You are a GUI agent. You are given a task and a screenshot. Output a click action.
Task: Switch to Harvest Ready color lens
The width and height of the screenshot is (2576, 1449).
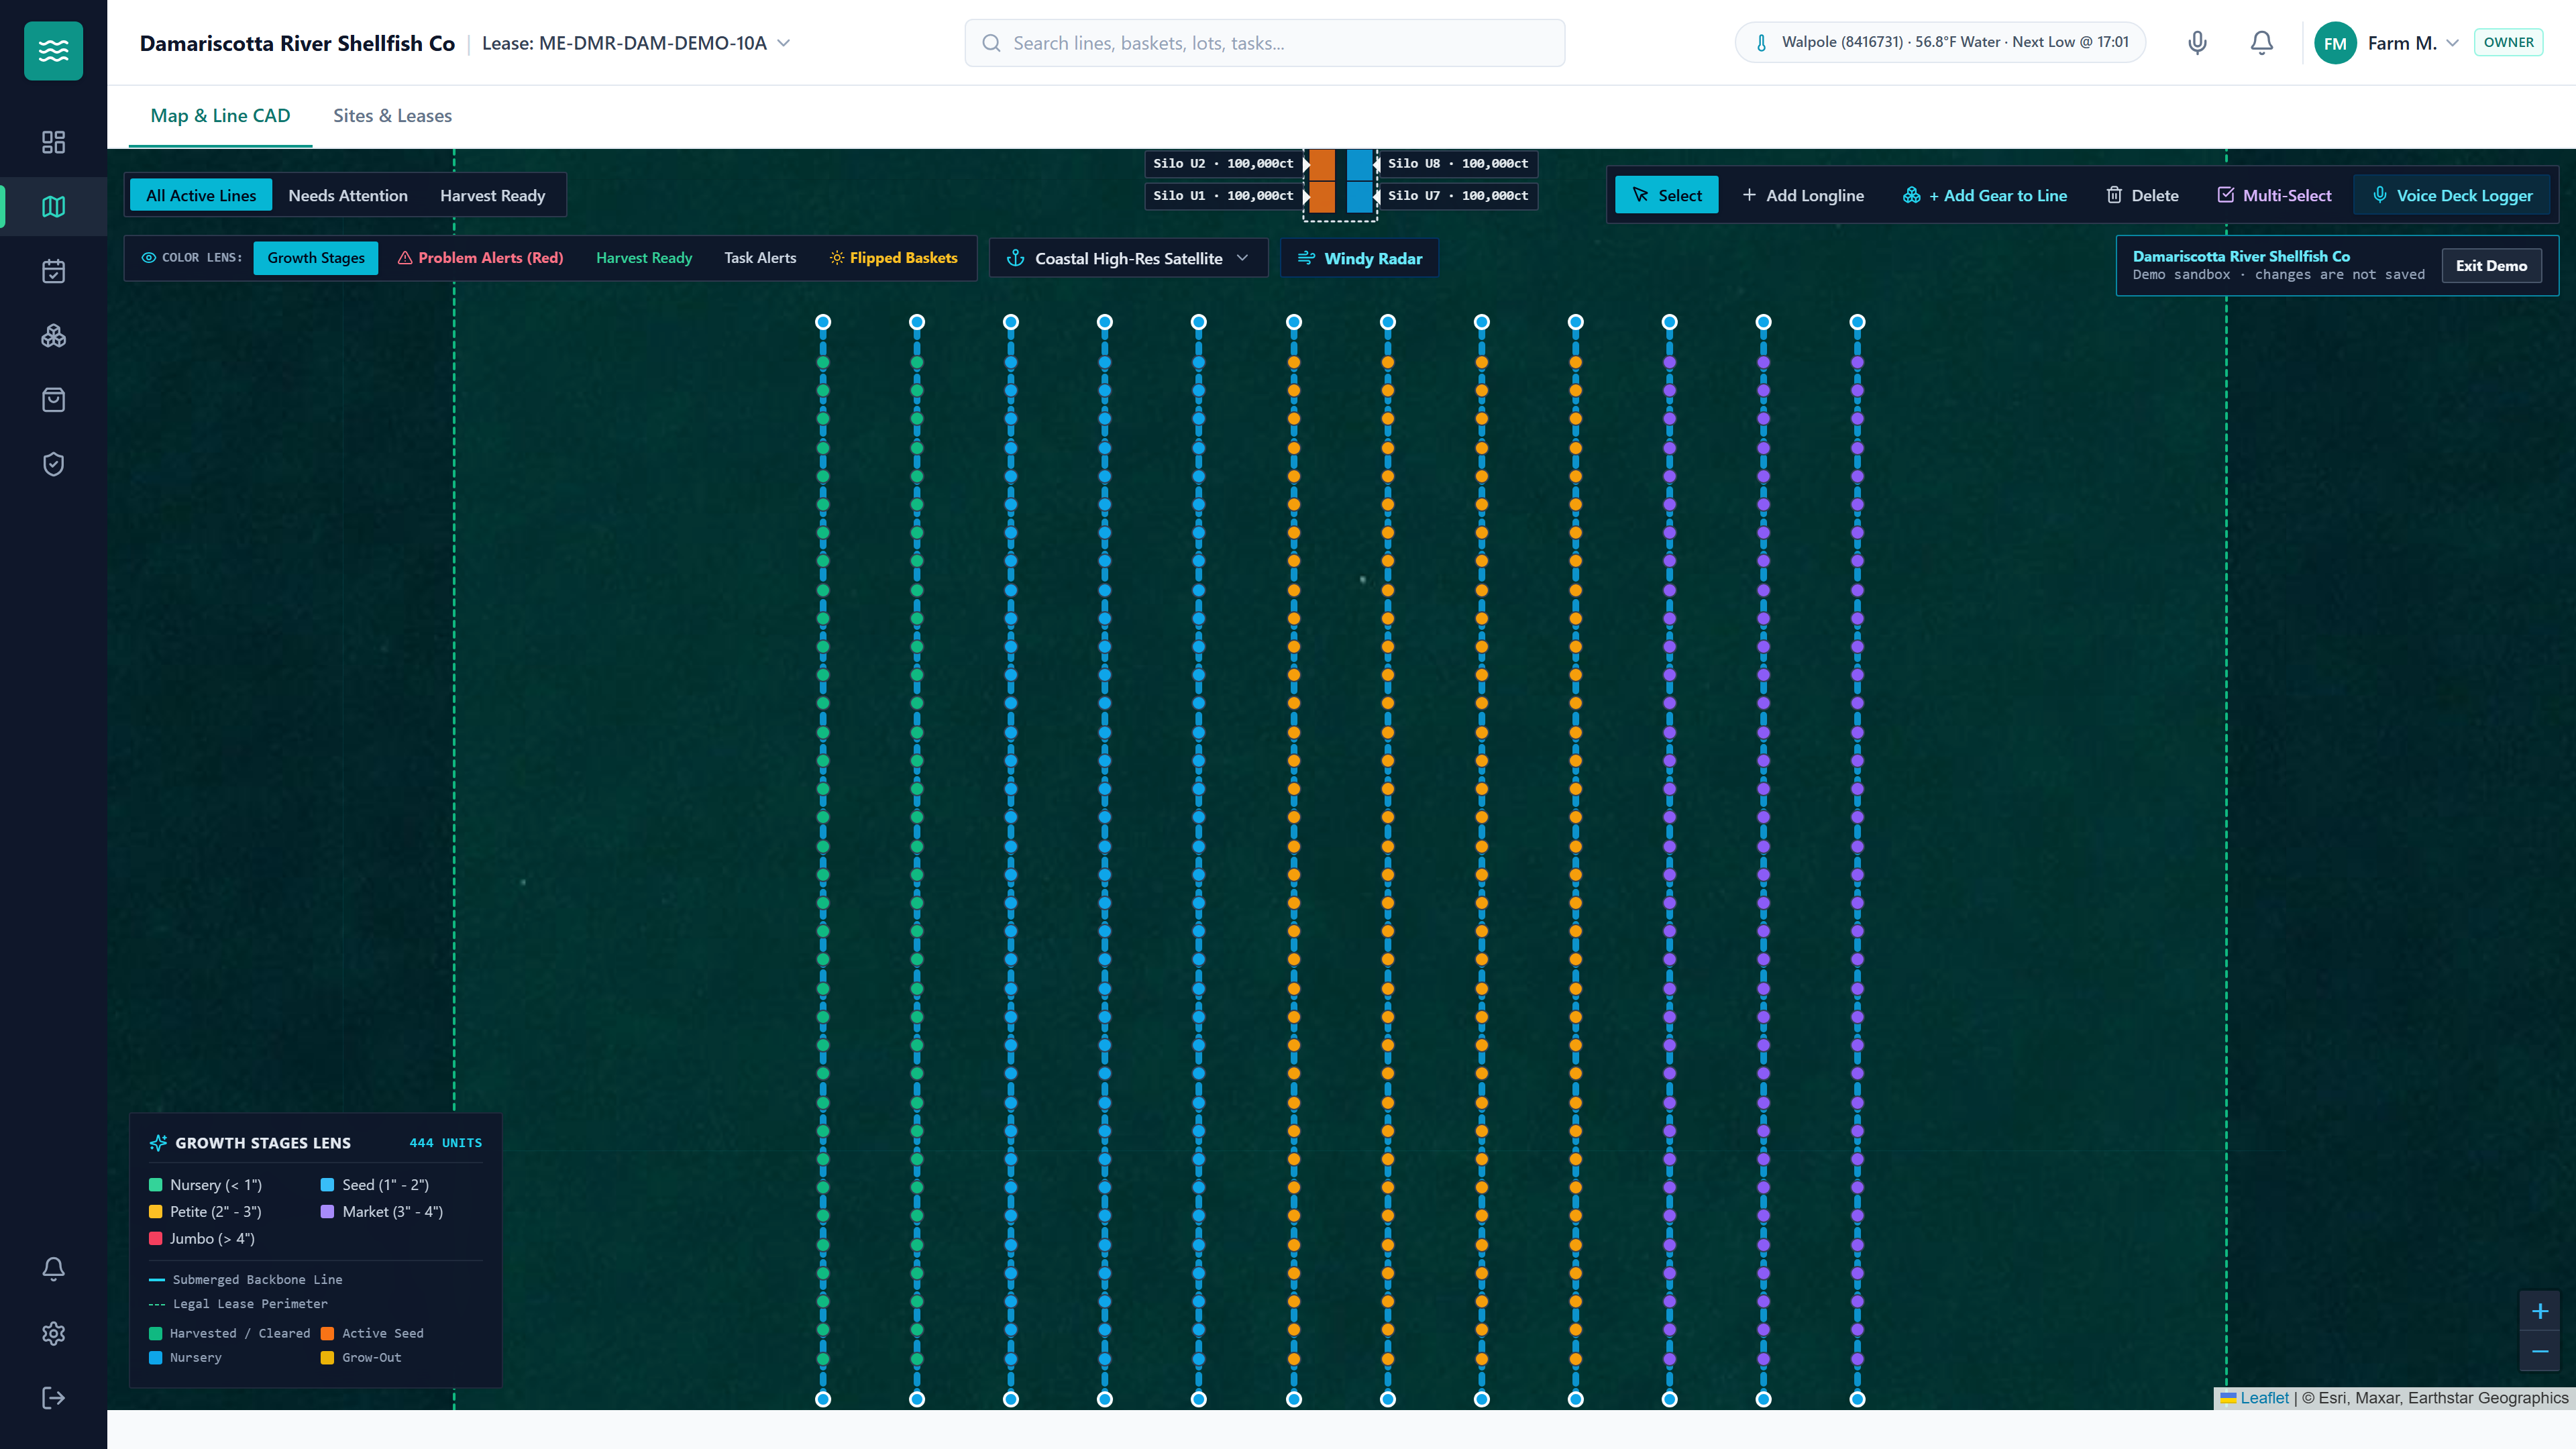644,258
